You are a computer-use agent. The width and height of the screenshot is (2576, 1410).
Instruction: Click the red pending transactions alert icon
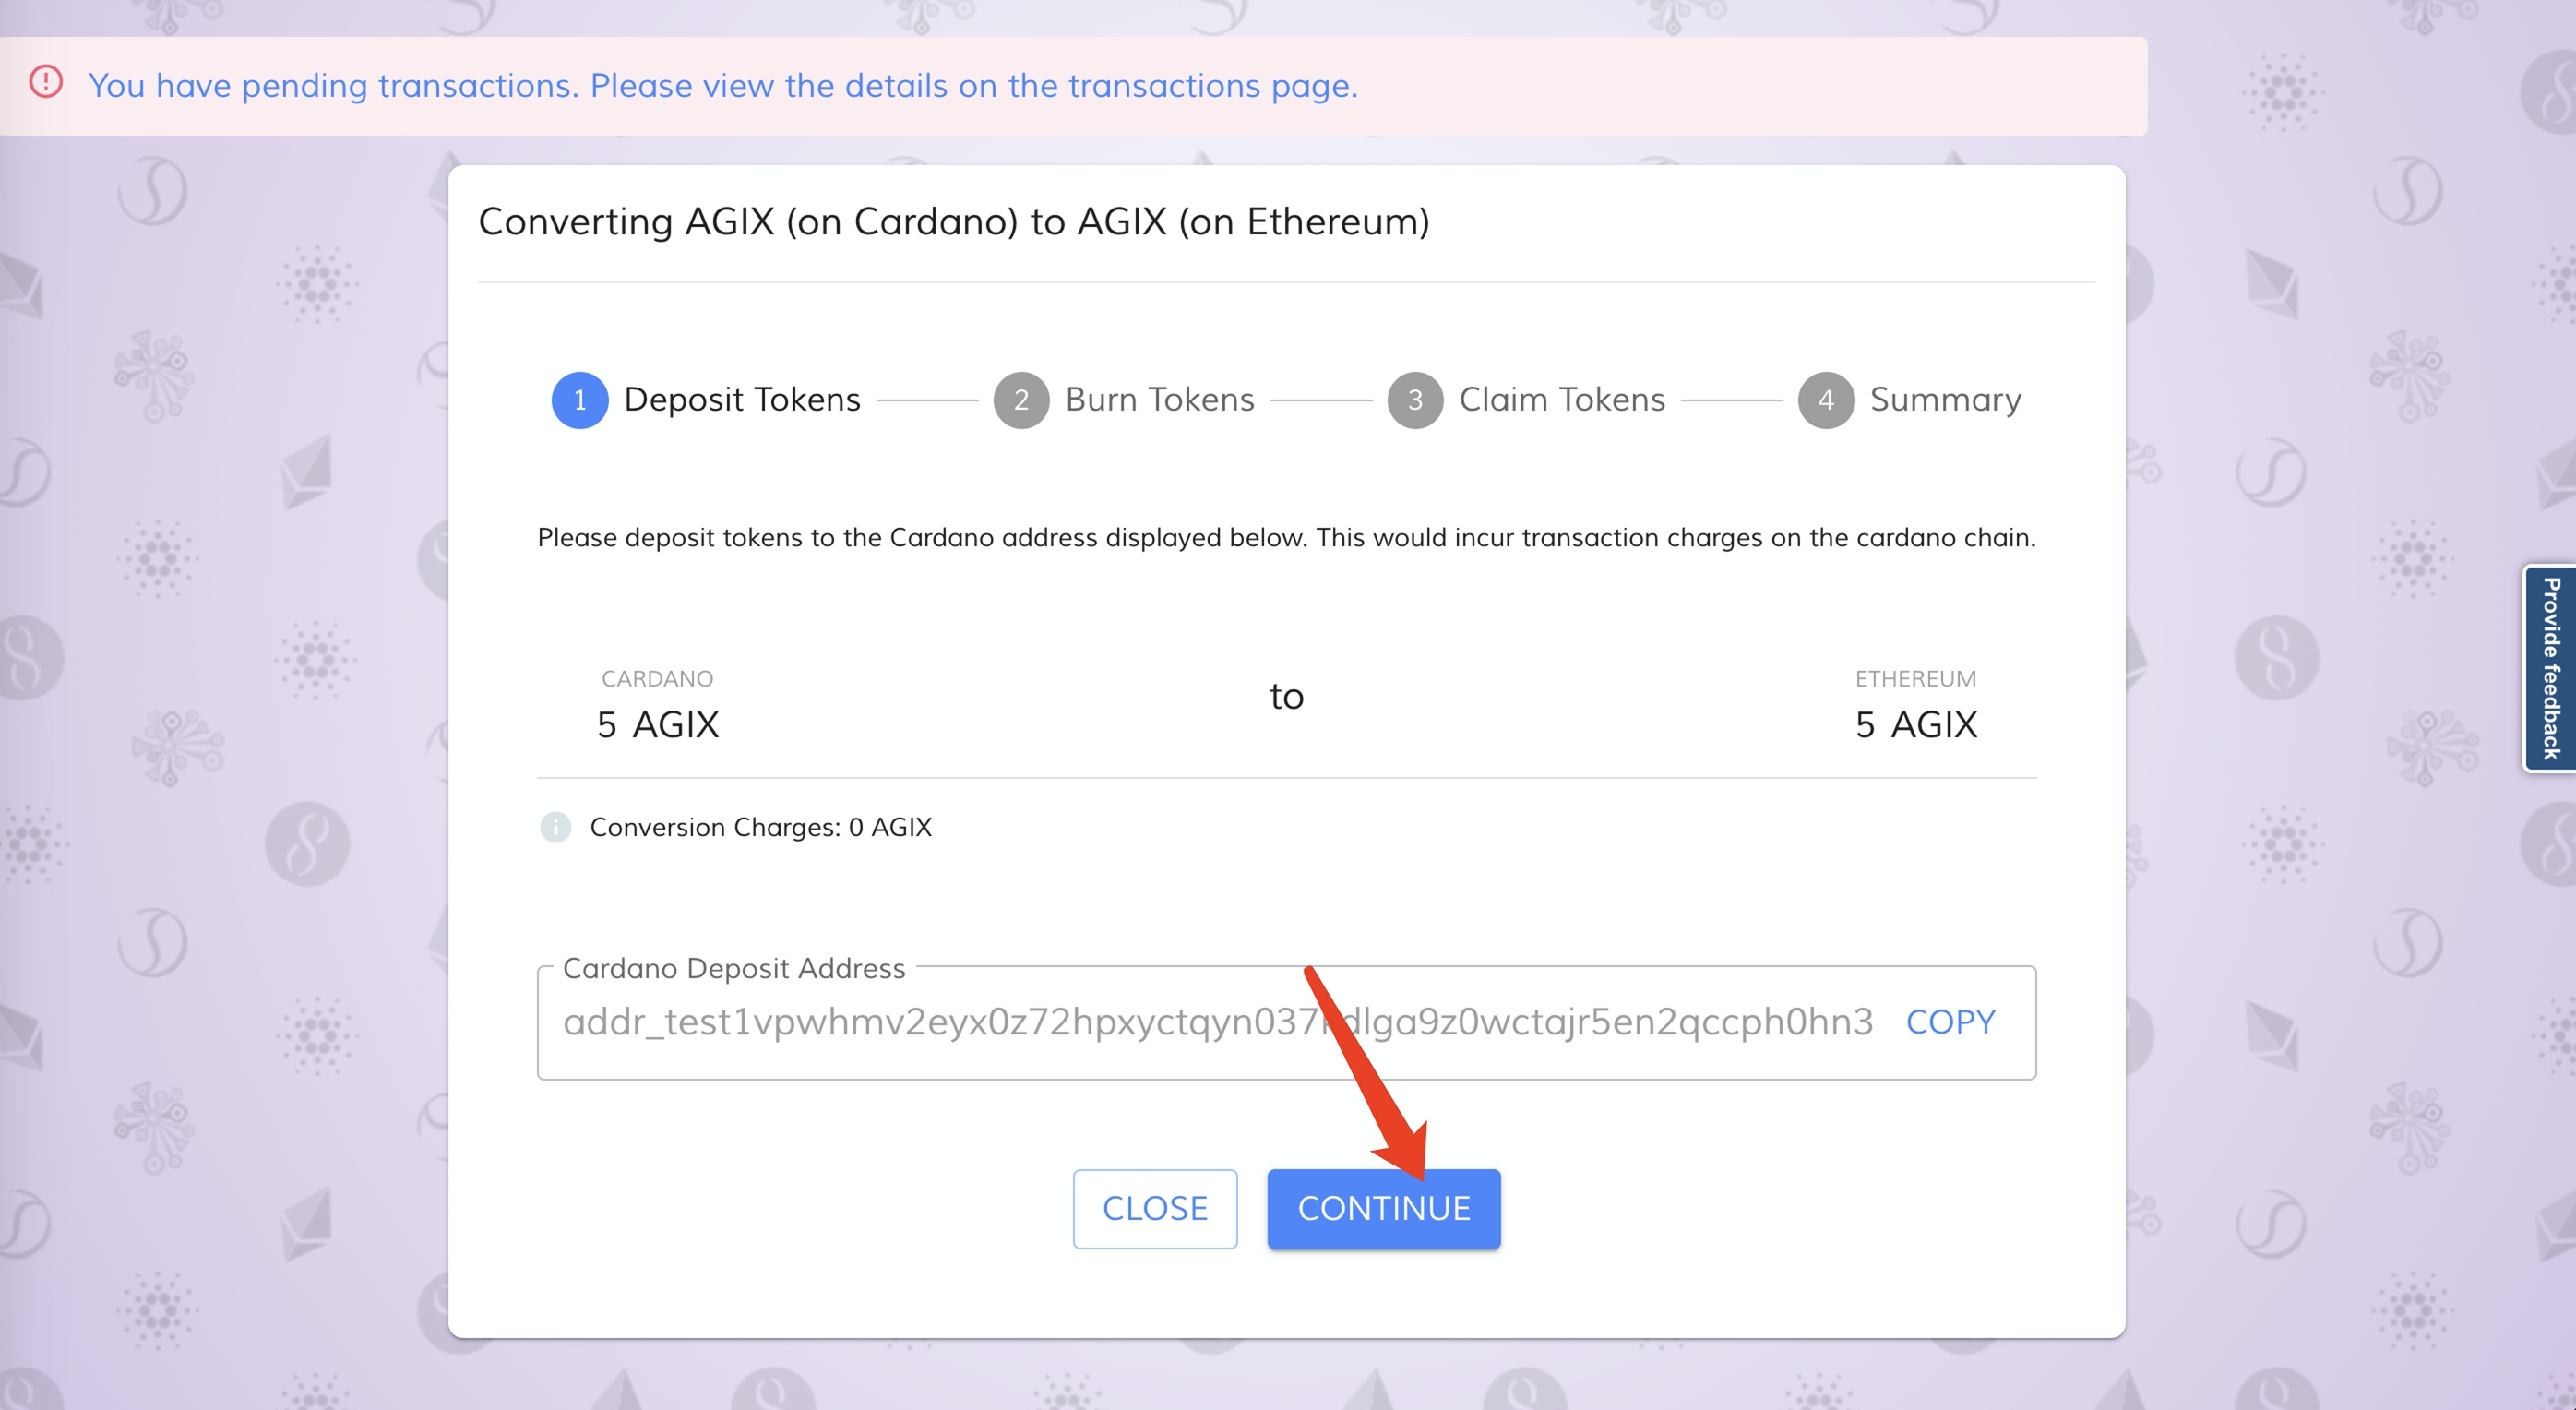pos(46,82)
